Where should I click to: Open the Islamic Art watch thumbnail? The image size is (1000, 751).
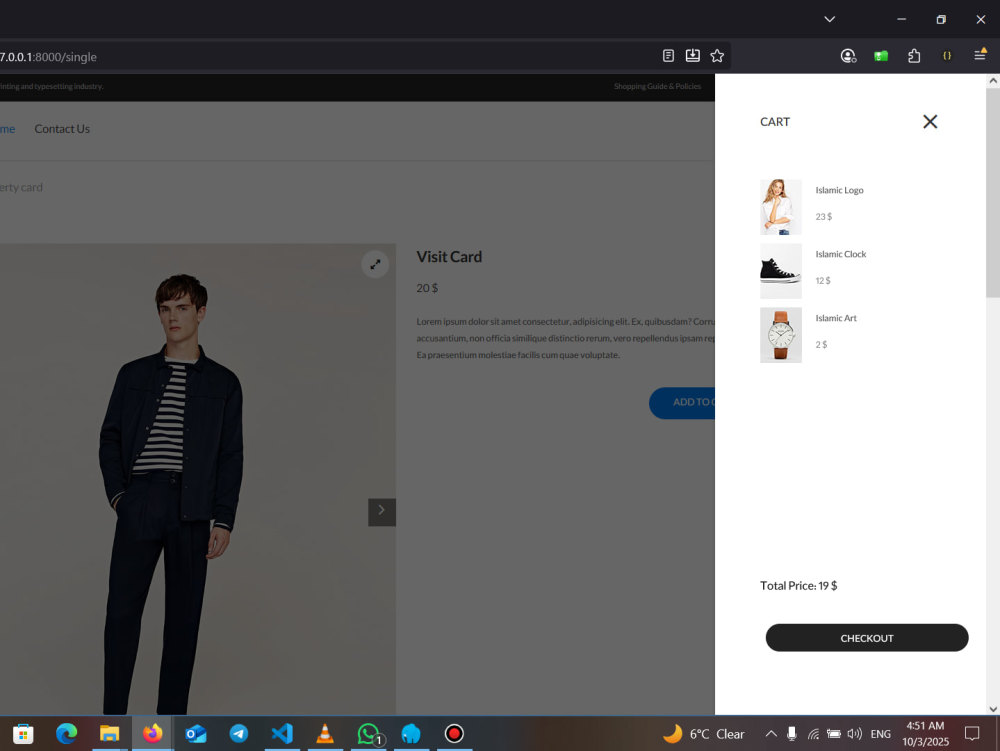click(x=781, y=335)
